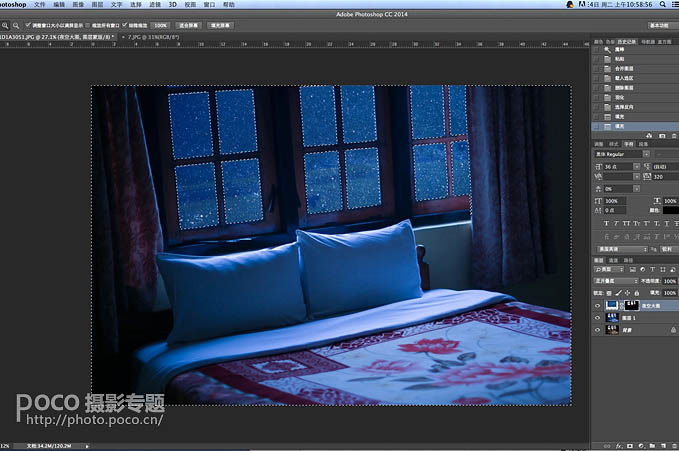Open the 0% character scaling dropdown
Image resolution: width=679 pixels, height=451 pixels.
coord(637,189)
